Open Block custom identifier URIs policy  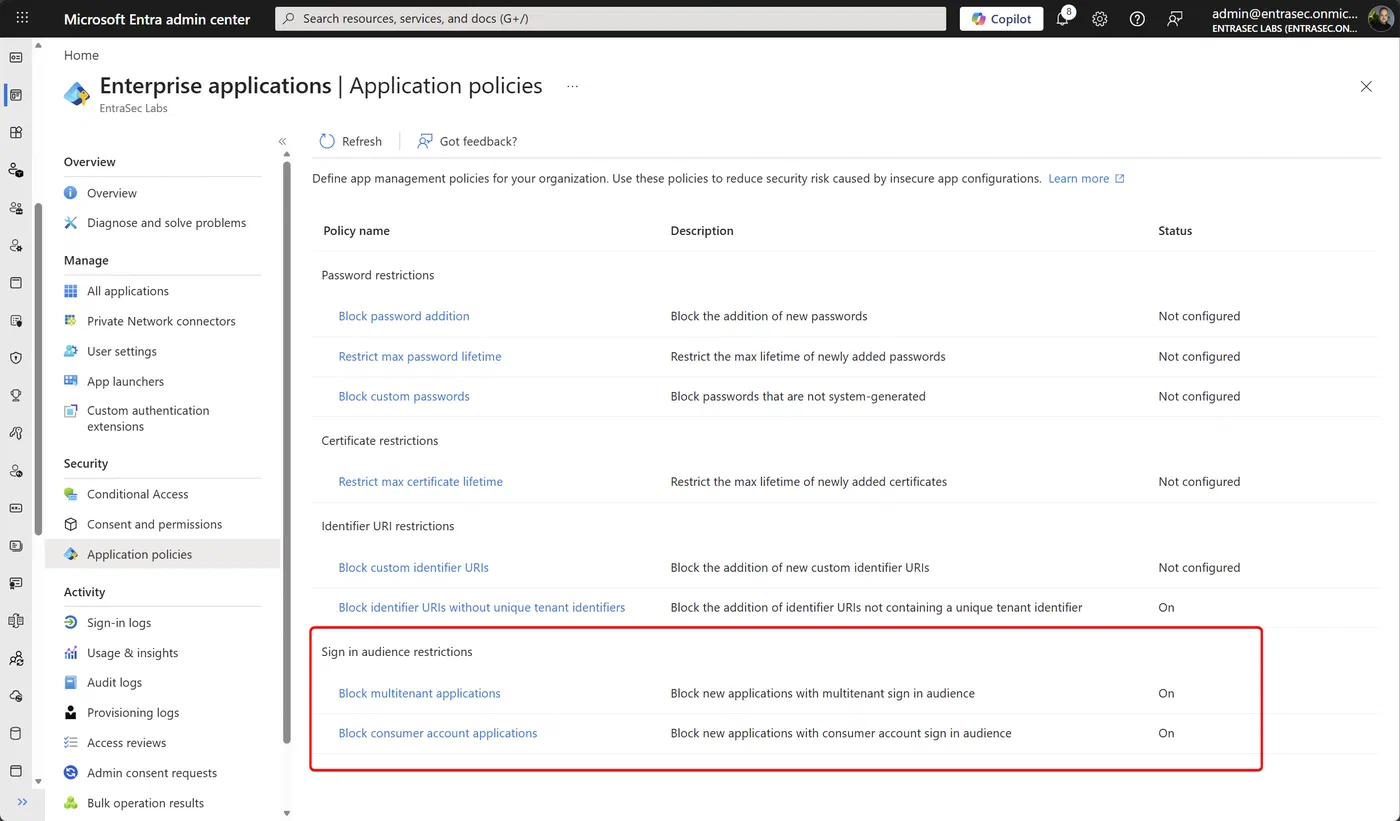click(413, 567)
